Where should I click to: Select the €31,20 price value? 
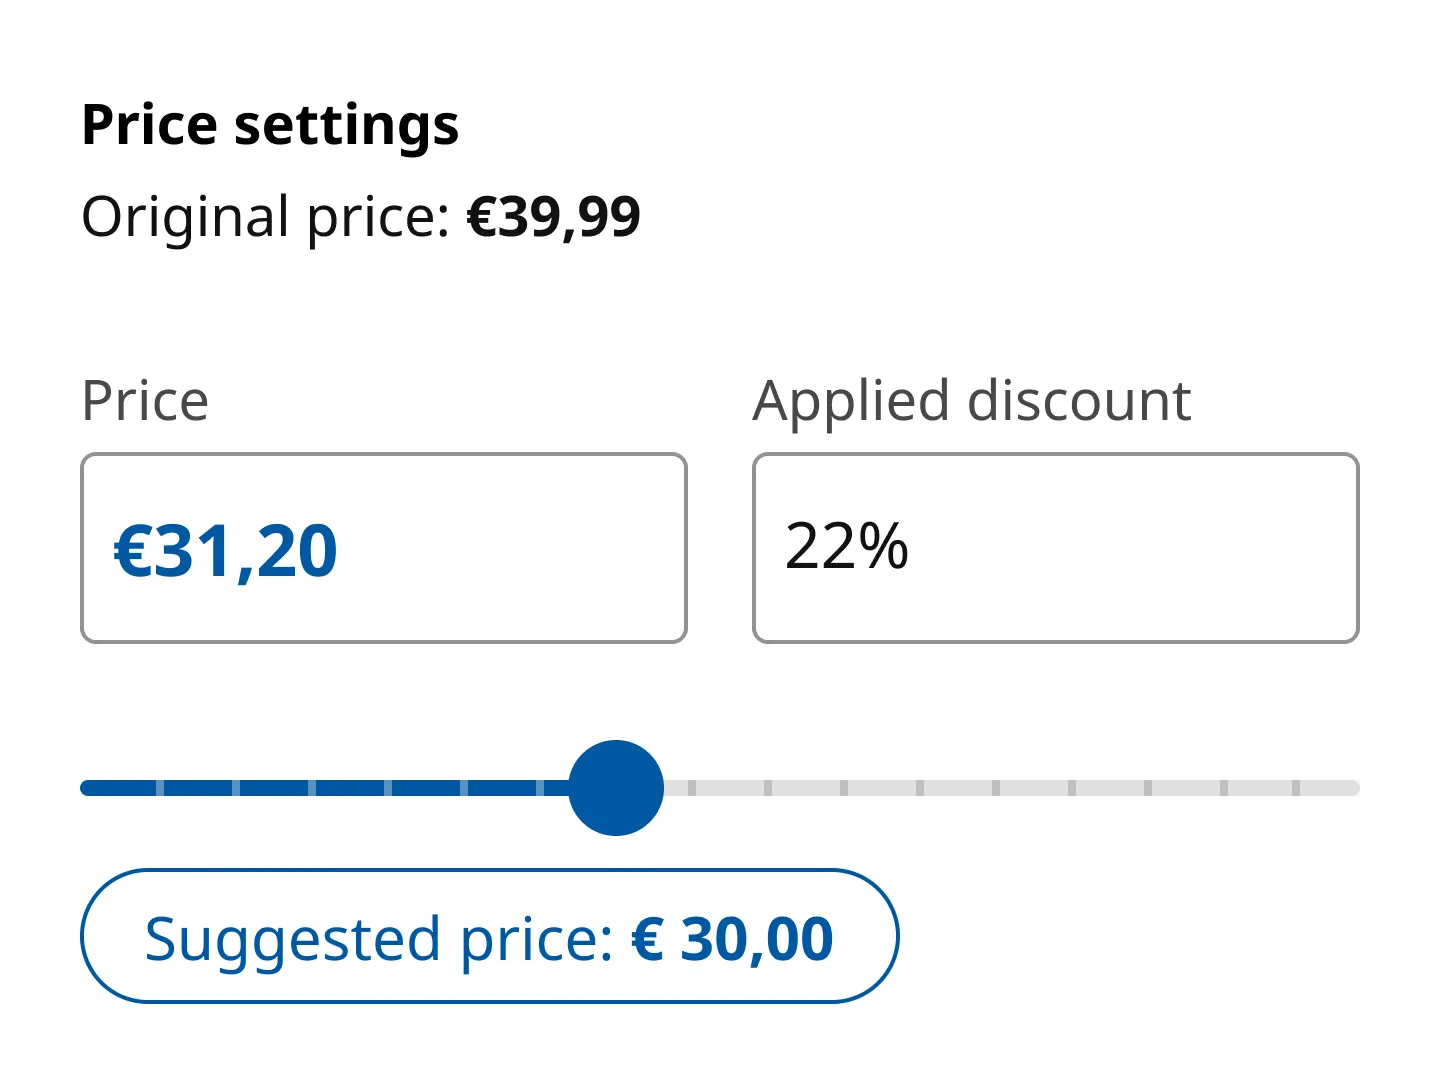click(224, 549)
